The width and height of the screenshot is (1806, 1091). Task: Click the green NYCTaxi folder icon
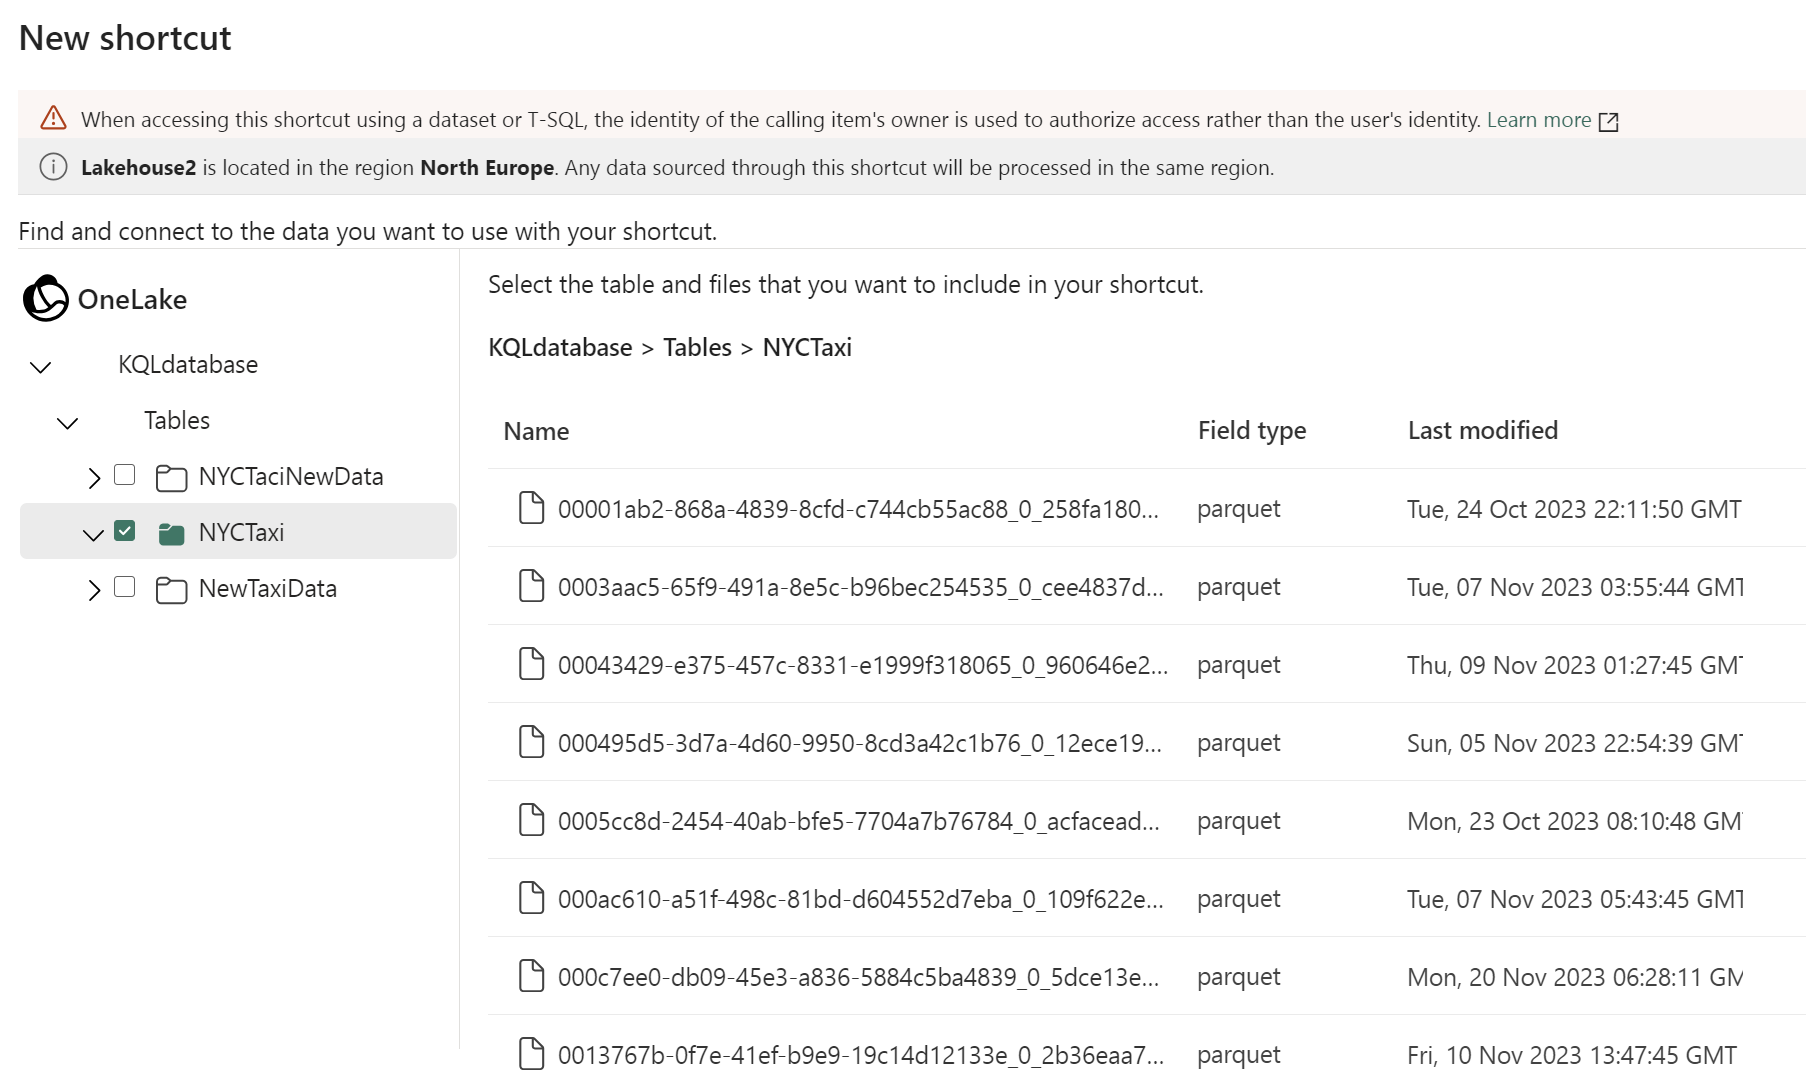[171, 533]
